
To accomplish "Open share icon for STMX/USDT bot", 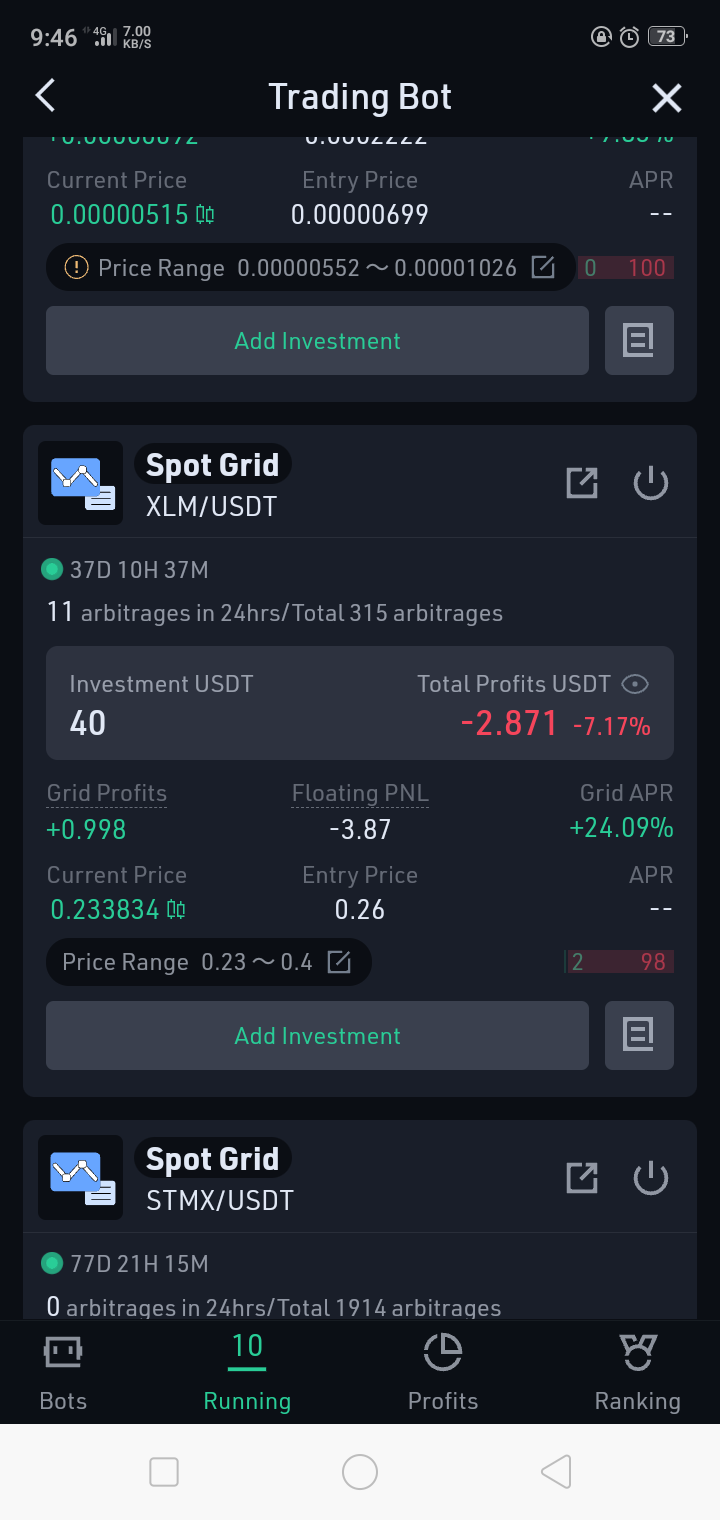I will click(582, 1177).
